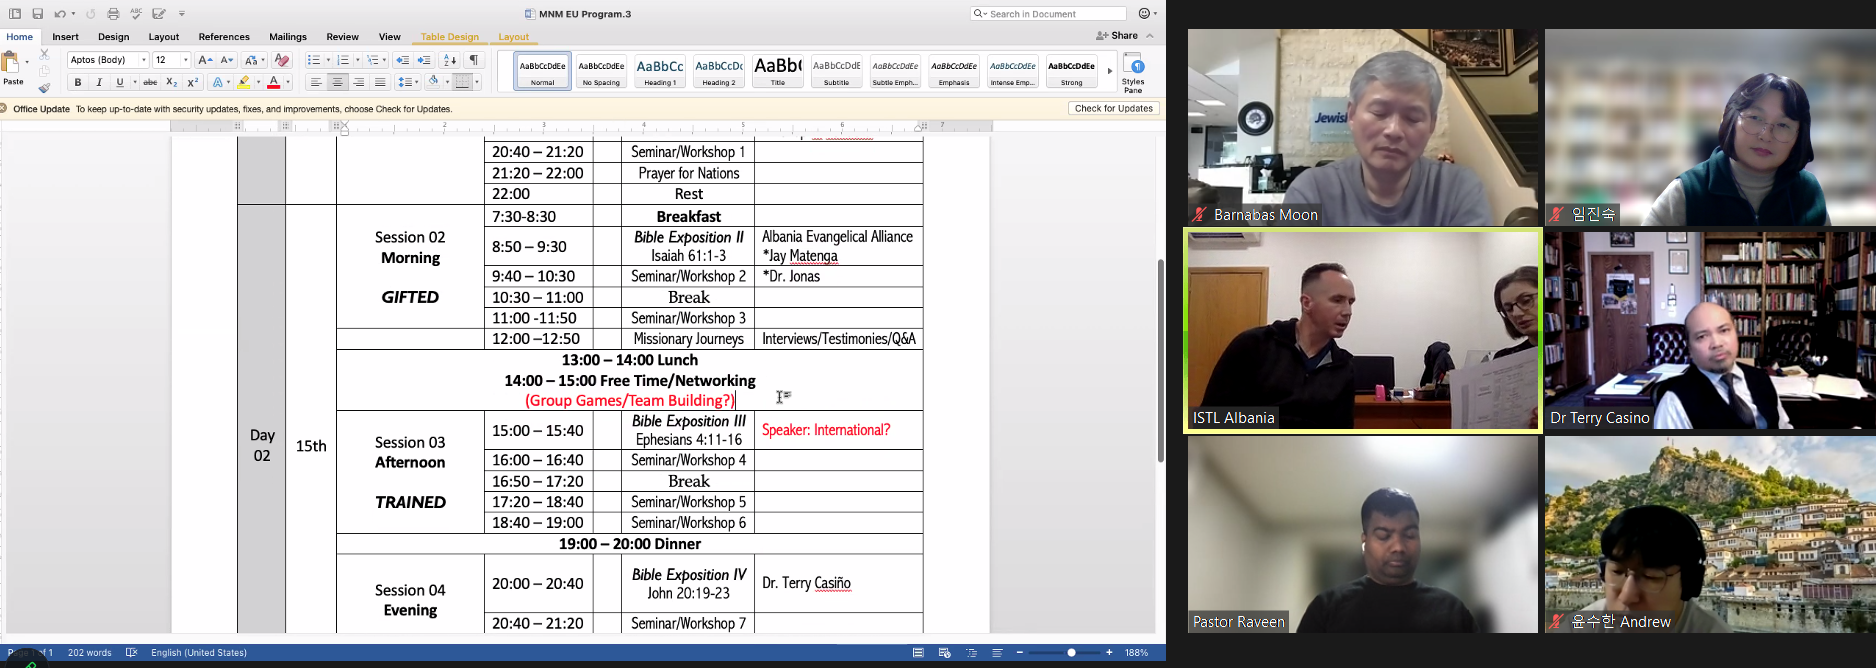
Task: Open the Review tab
Action: pos(342,37)
